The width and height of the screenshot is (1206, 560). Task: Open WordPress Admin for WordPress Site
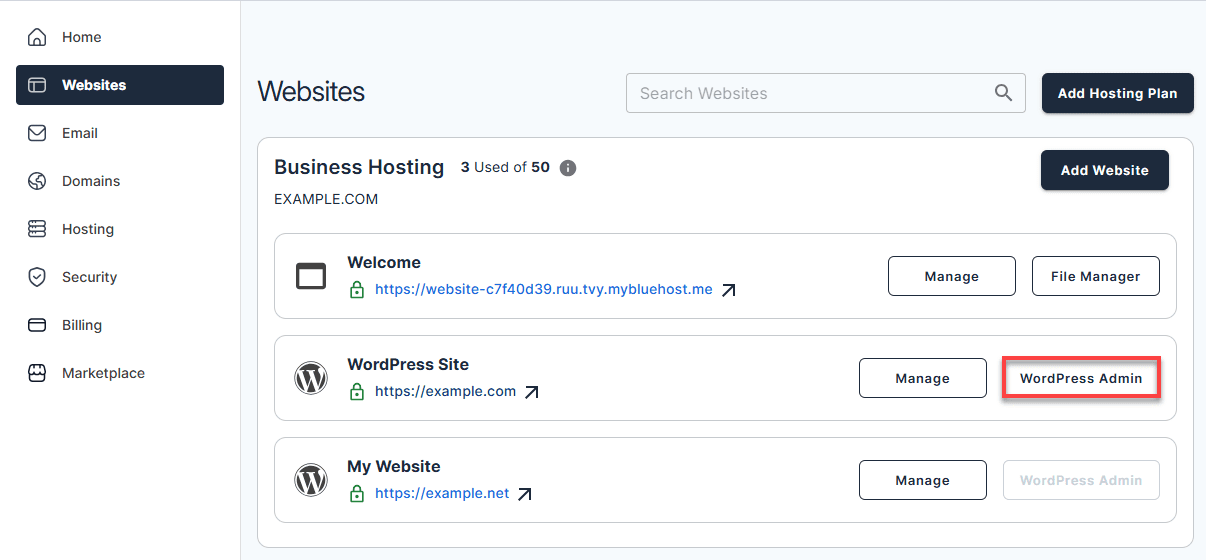[x=1080, y=378]
